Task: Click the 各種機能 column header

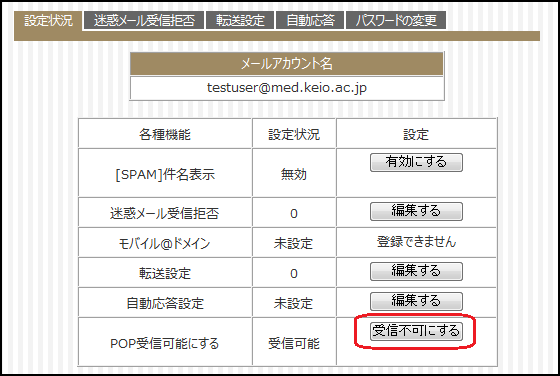Action: [165, 134]
